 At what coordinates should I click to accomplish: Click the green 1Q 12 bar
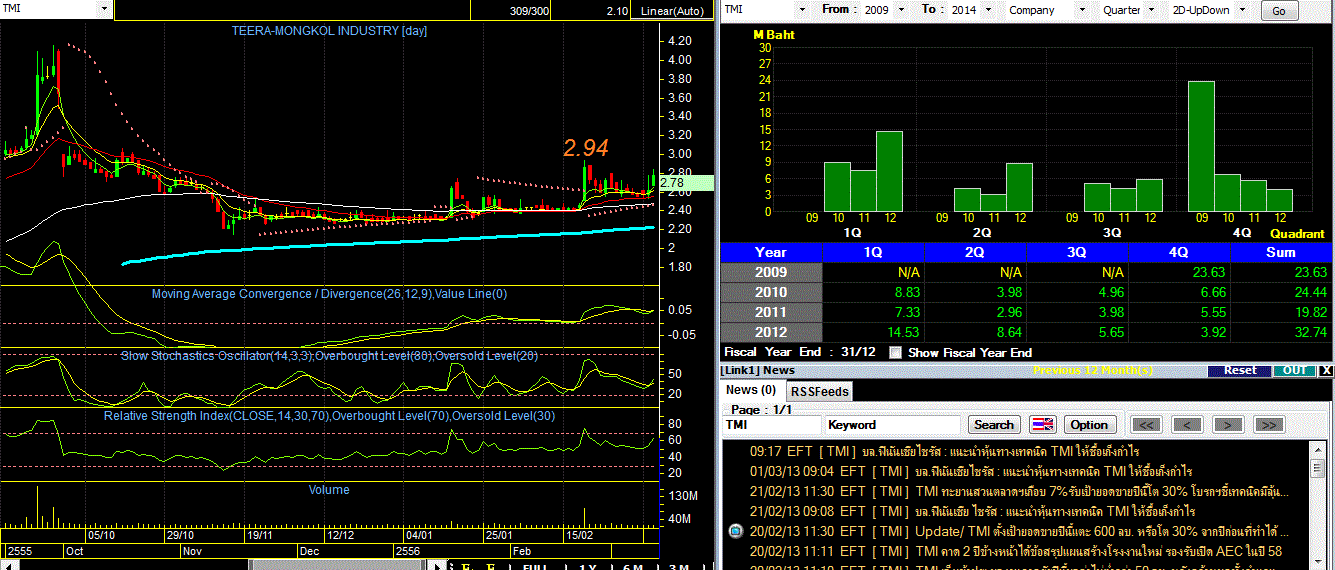point(889,171)
